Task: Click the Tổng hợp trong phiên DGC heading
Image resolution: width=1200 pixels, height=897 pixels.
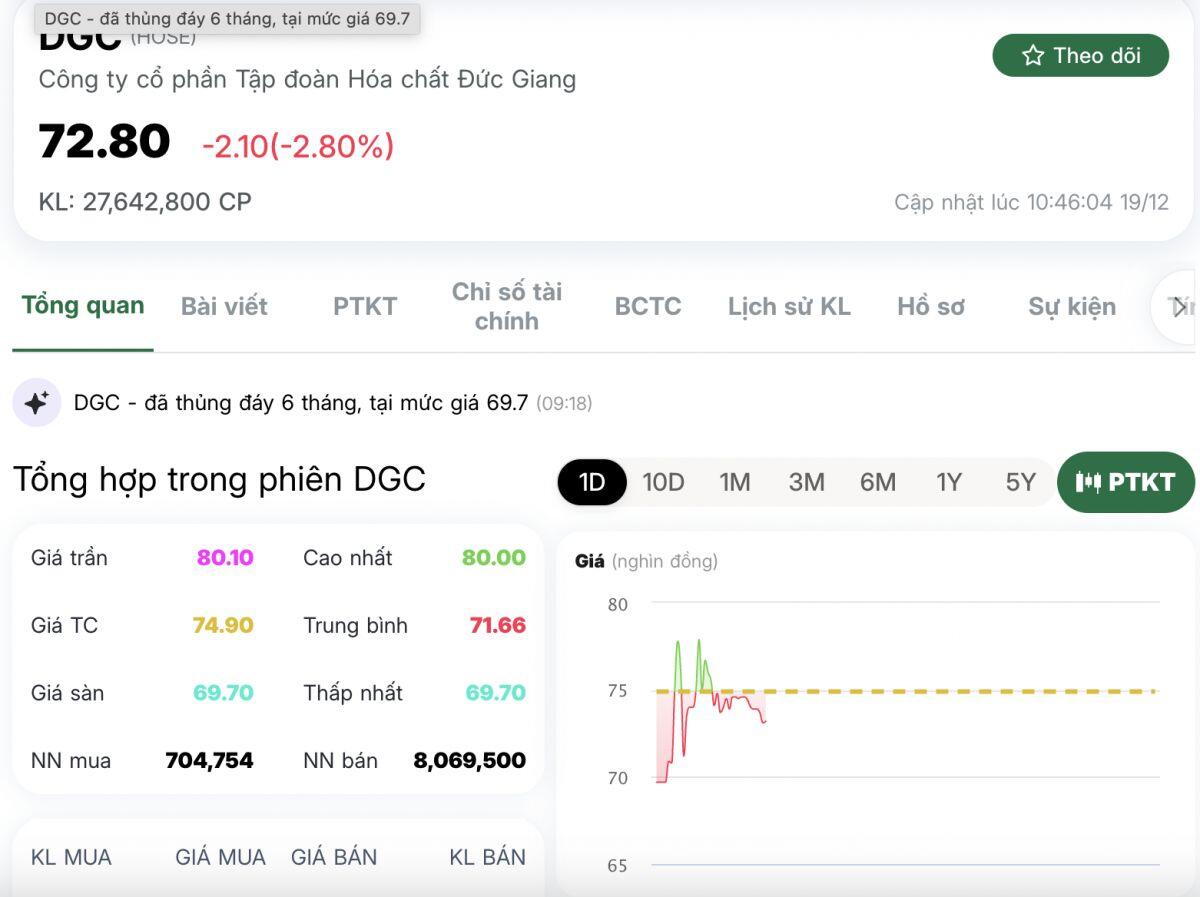Action: [x=219, y=479]
